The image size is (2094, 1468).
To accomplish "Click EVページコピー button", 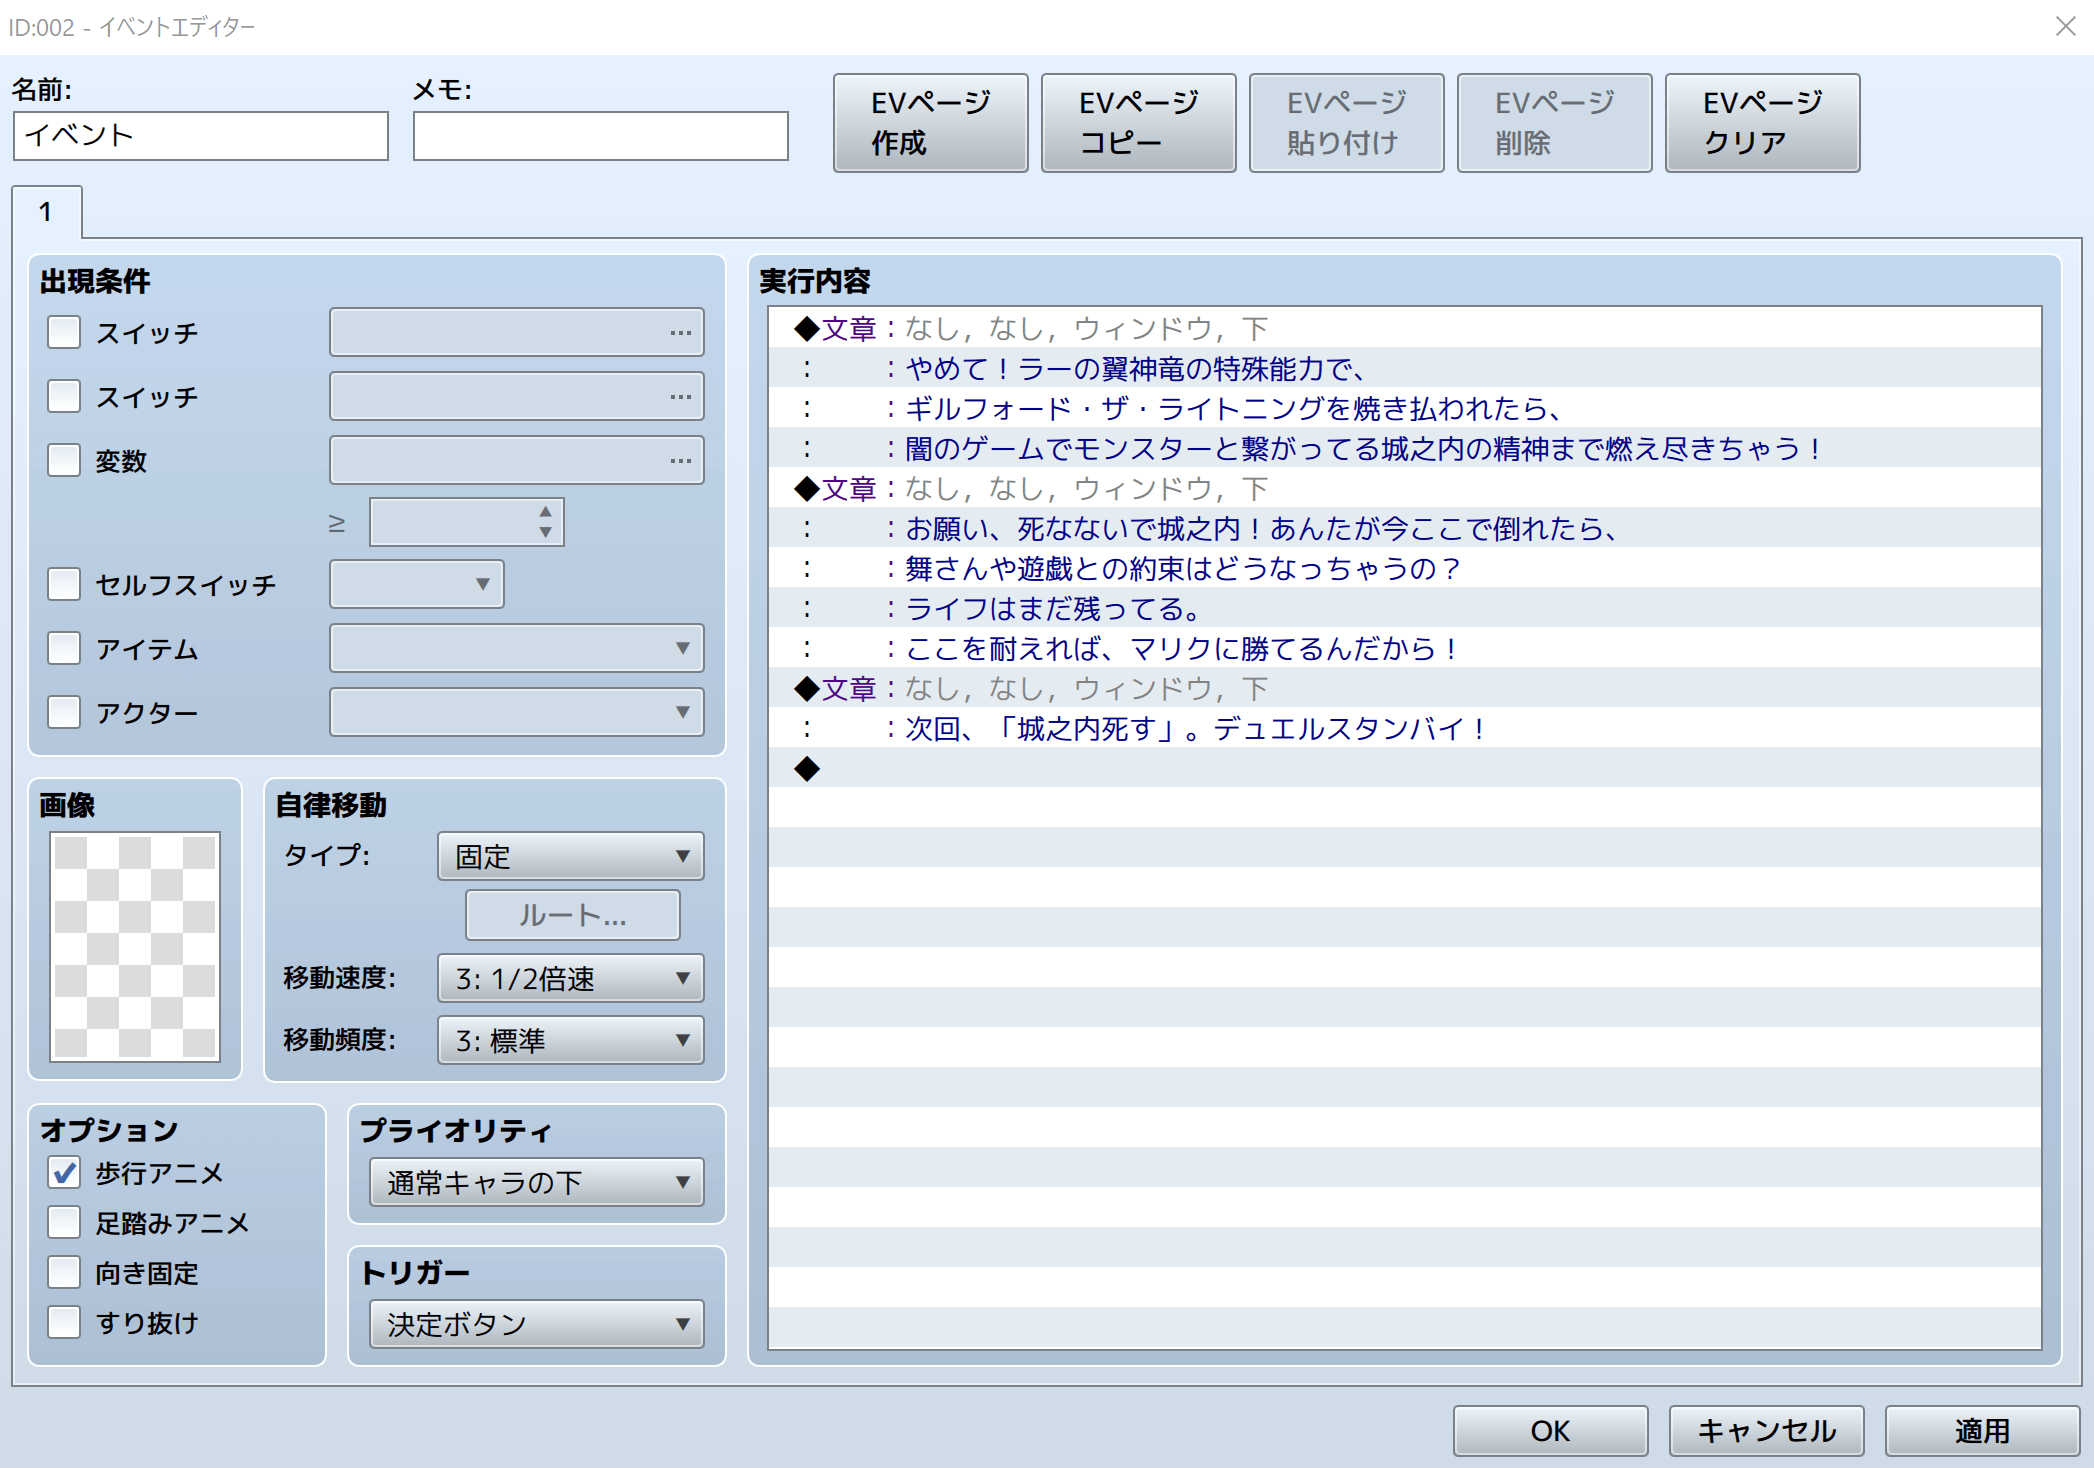I will pyautogui.click(x=1138, y=122).
